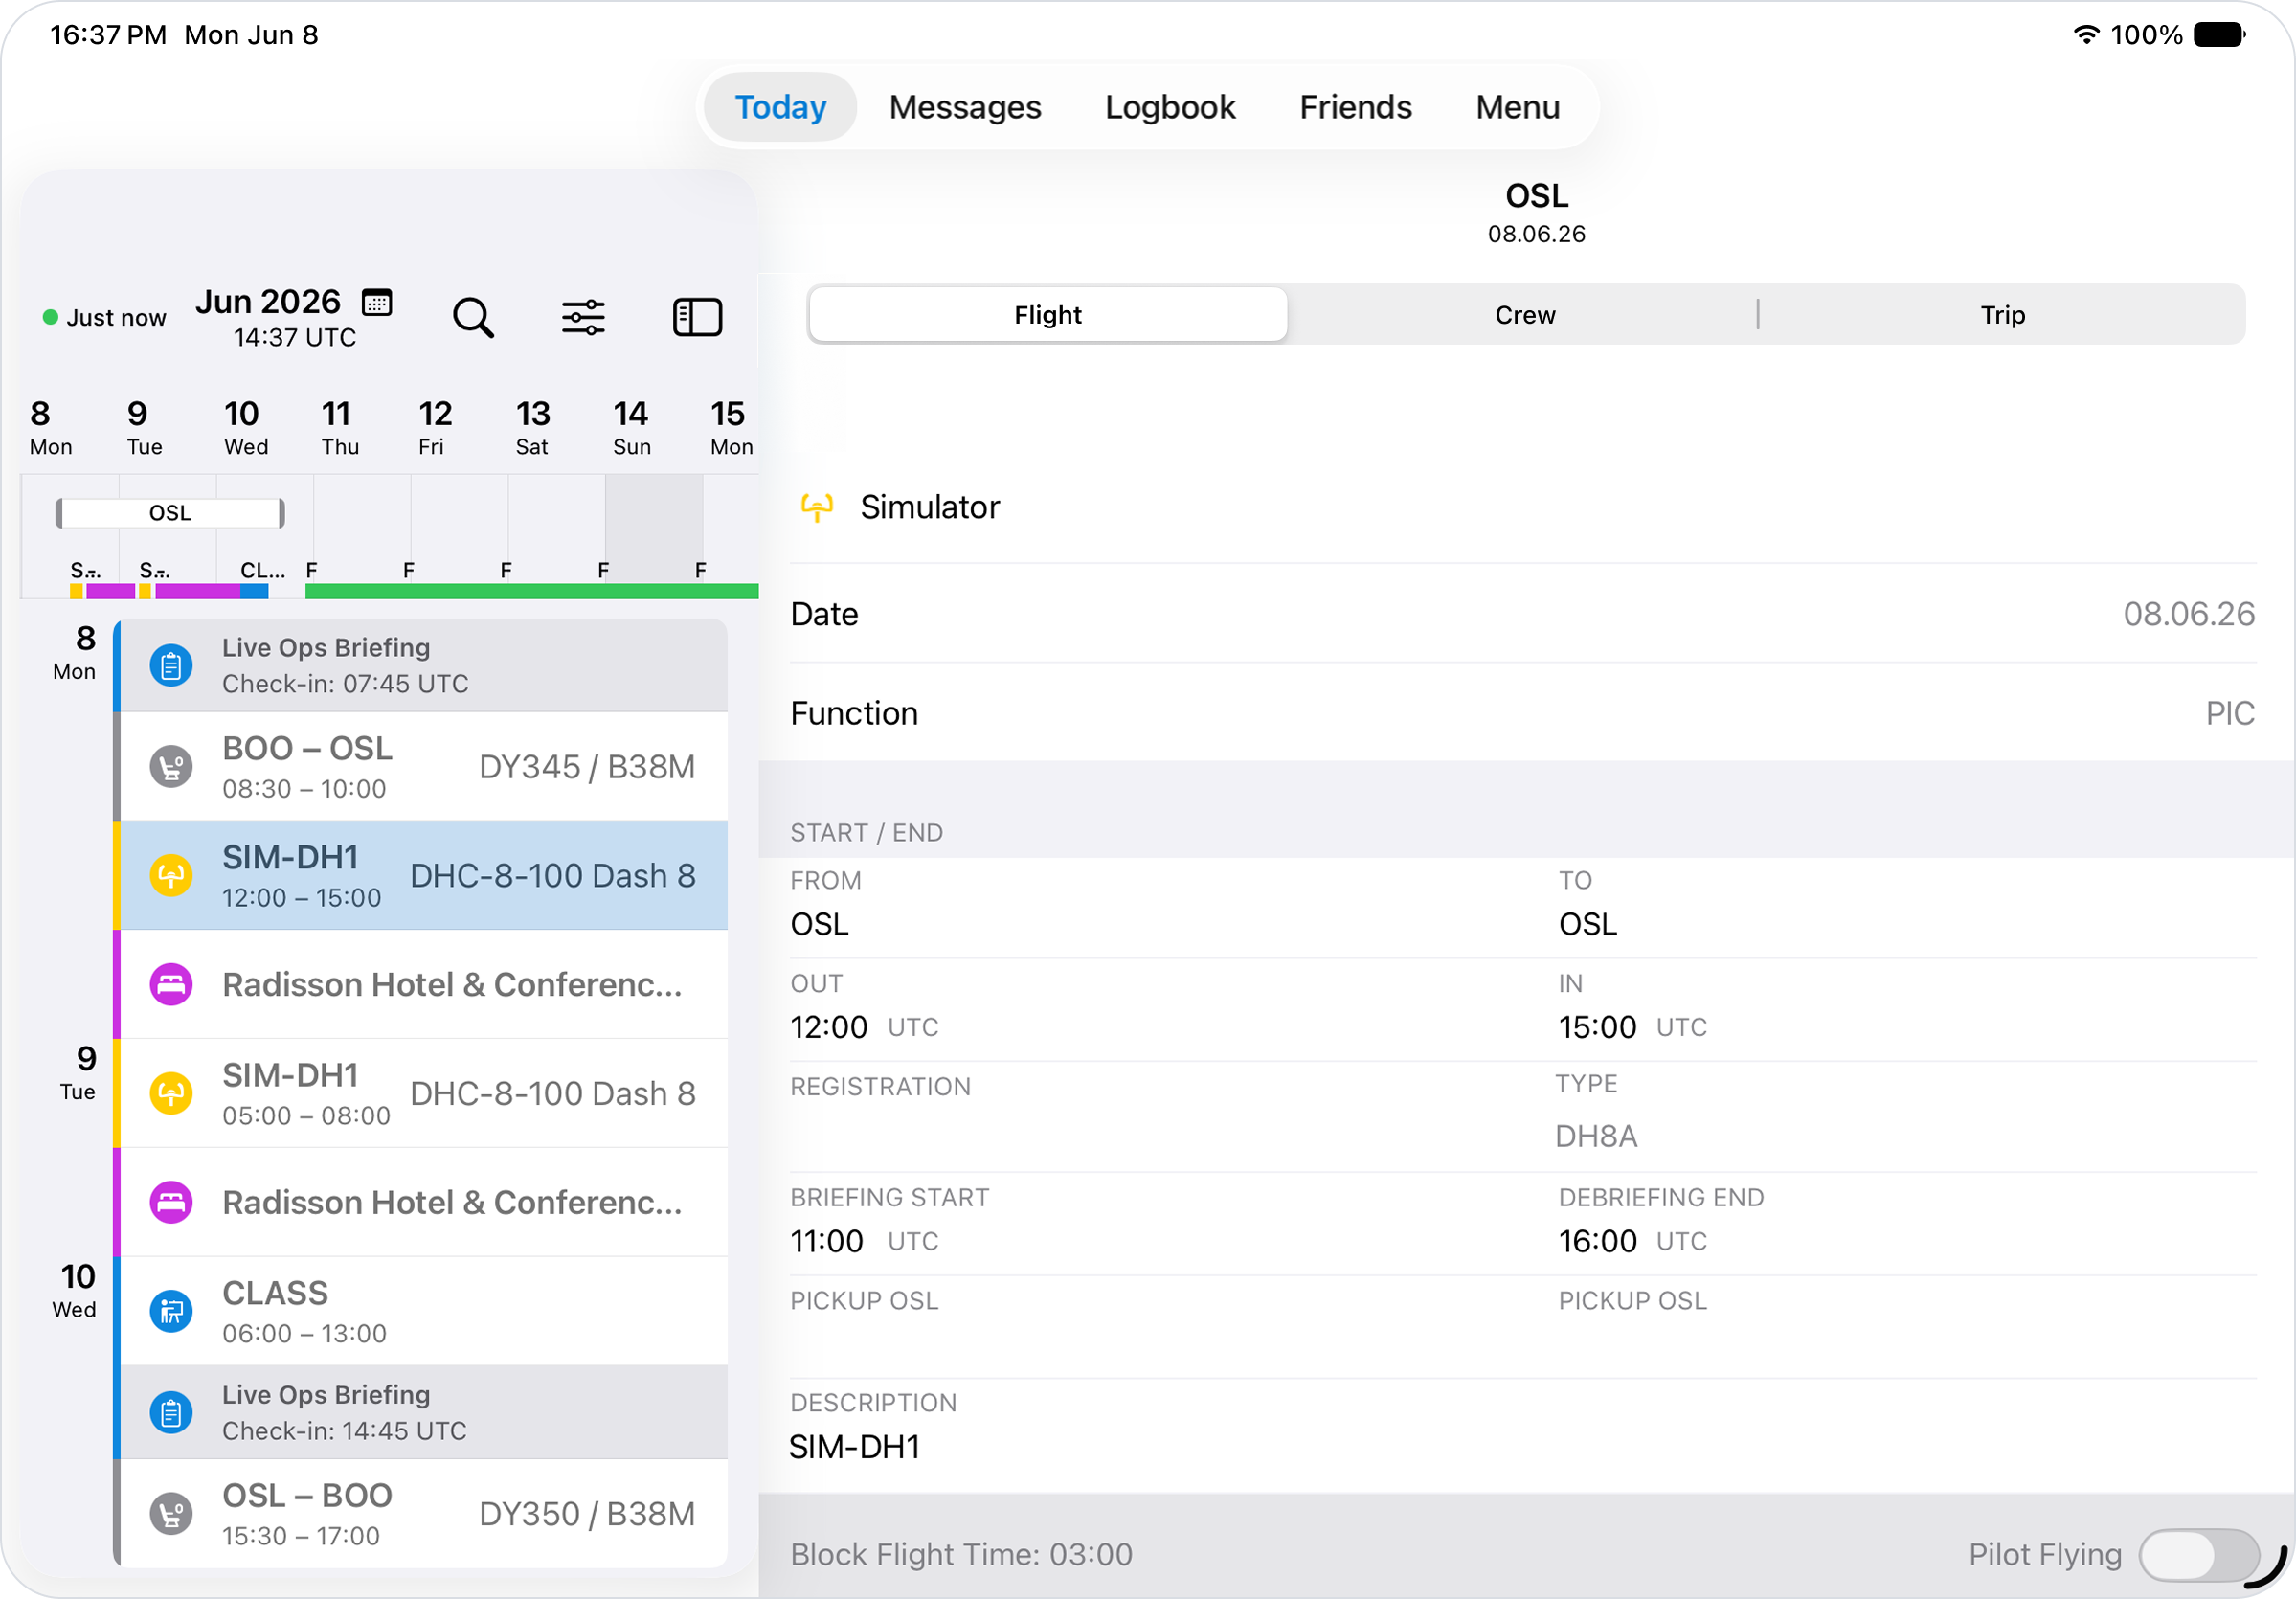Screen dimensions: 2296x1599
Task: Select day 9 Tue in week strip
Action: (x=144, y=427)
